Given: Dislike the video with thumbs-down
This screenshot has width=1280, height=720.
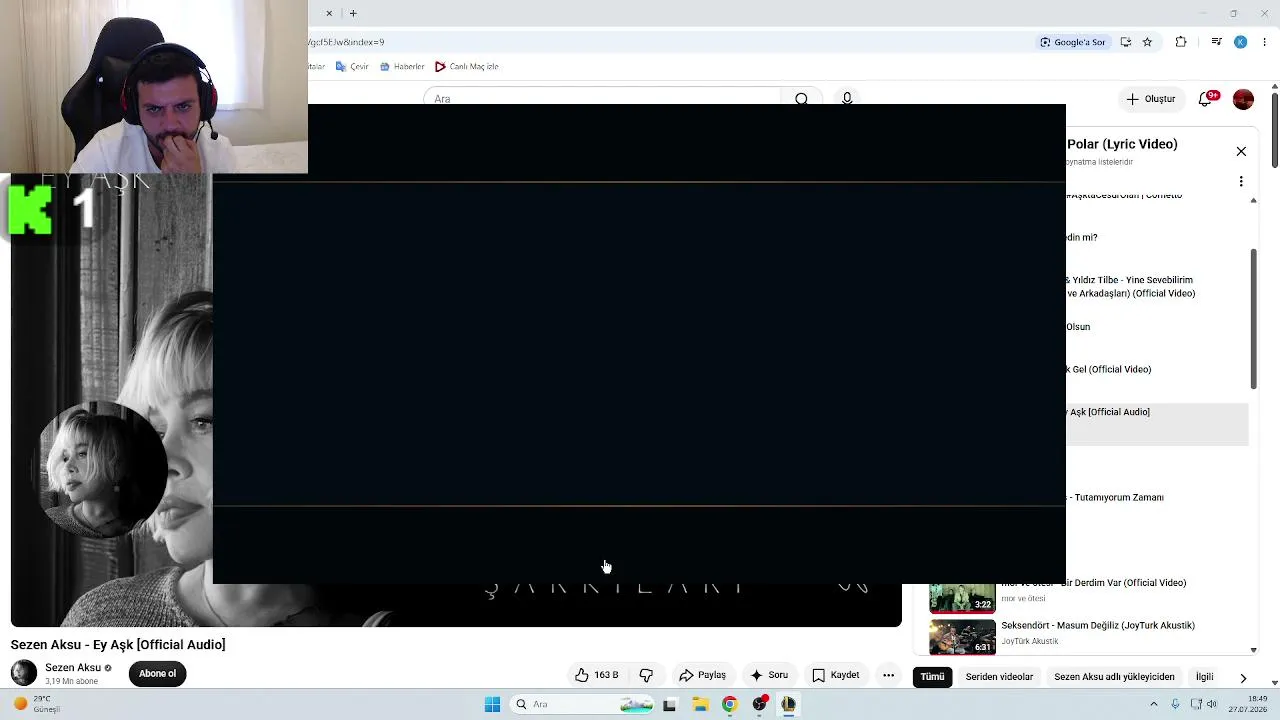Looking at the screenshot, I should click(x=646, y=675).
